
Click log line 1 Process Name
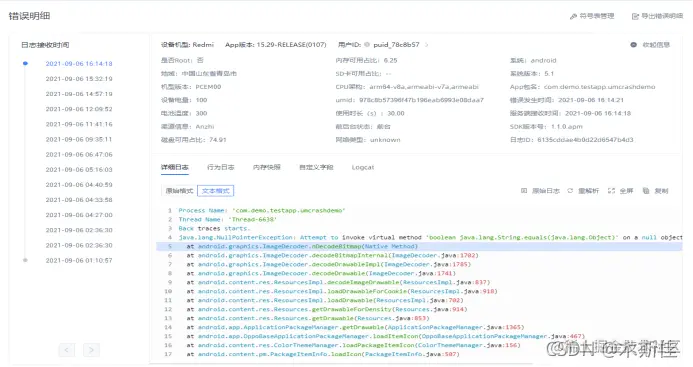[x=262, y=210]
